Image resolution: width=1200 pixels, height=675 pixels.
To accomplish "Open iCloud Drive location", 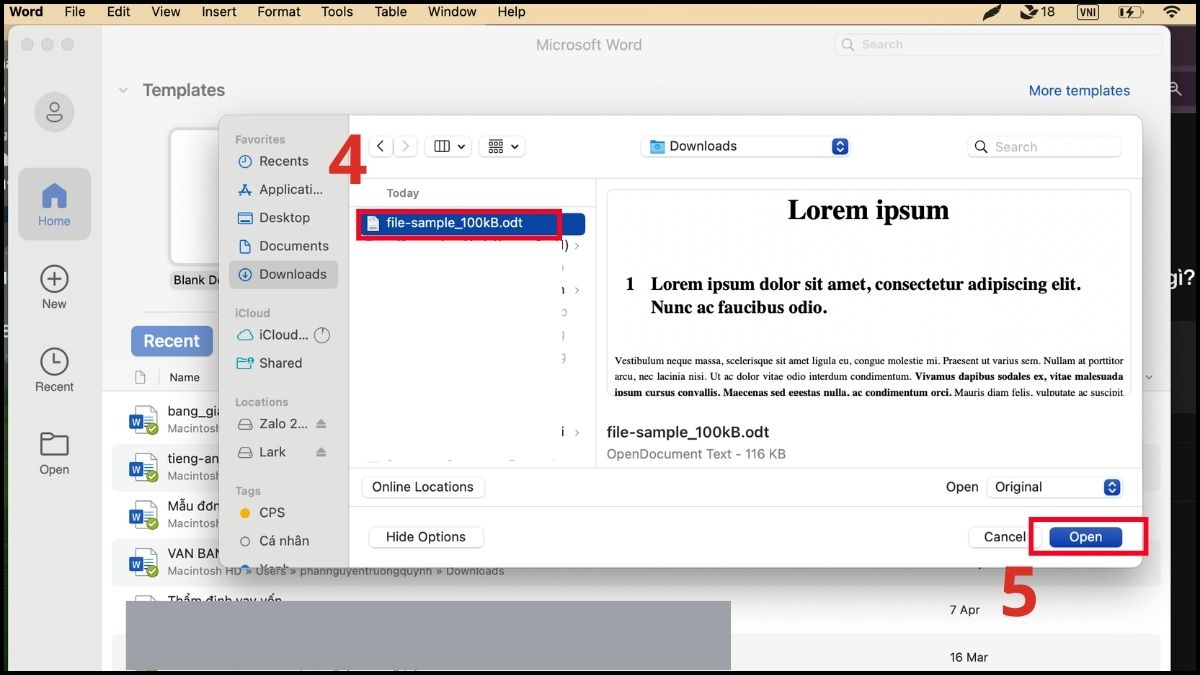I will (273, 335).
